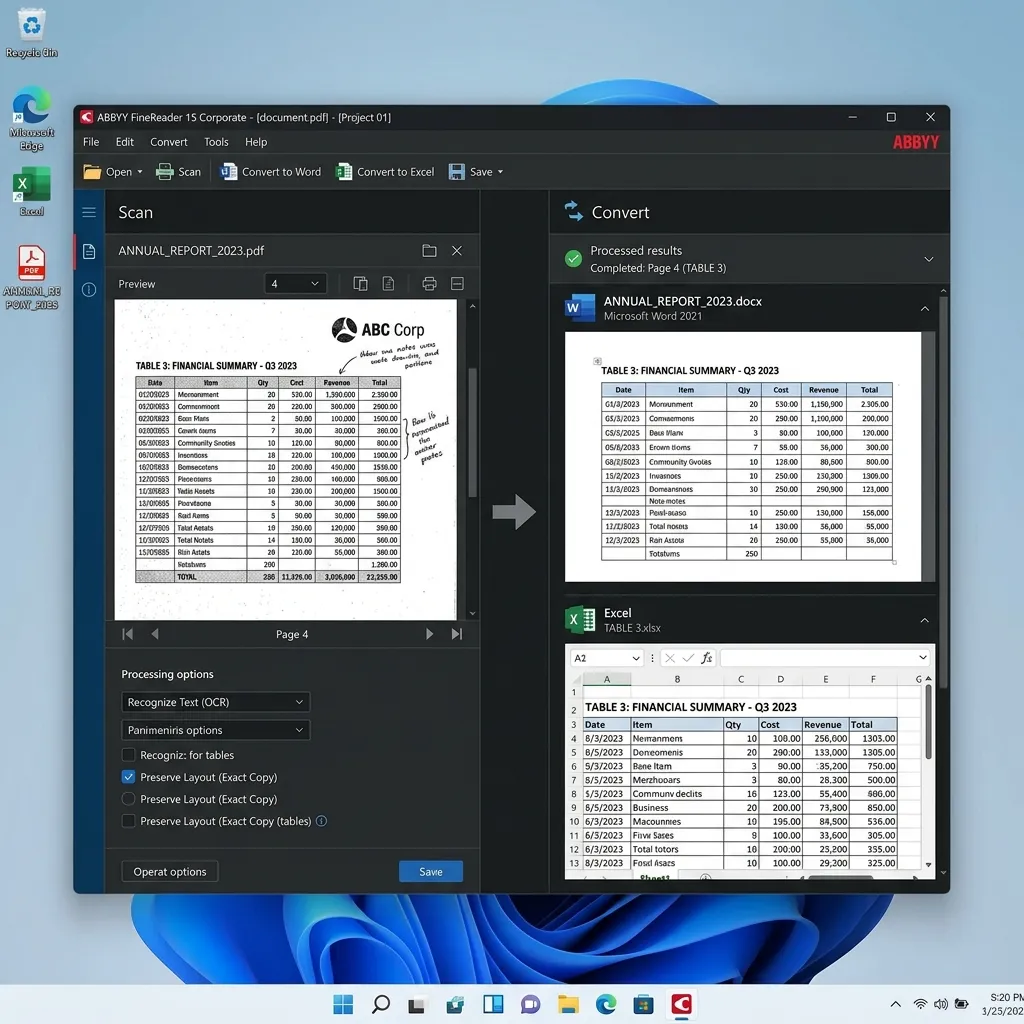The height and width of the screenshot is (1024, 1024).
Task: Go to the first page
Action: [x=127, y=634]
